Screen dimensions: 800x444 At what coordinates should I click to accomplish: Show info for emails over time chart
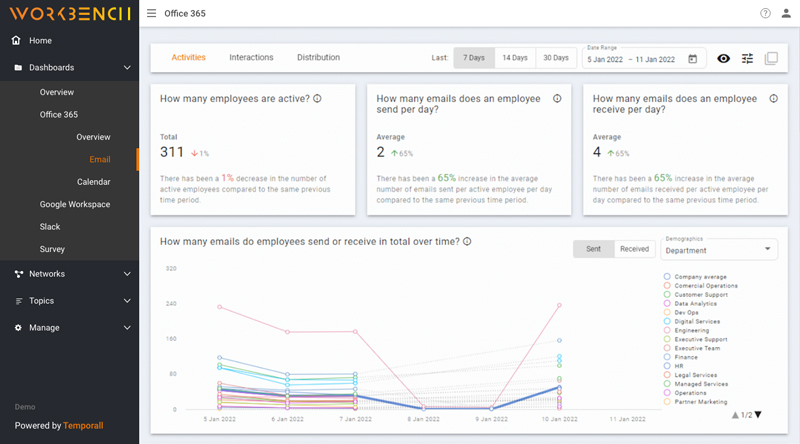pyautogui.click(x=467, y=241)
